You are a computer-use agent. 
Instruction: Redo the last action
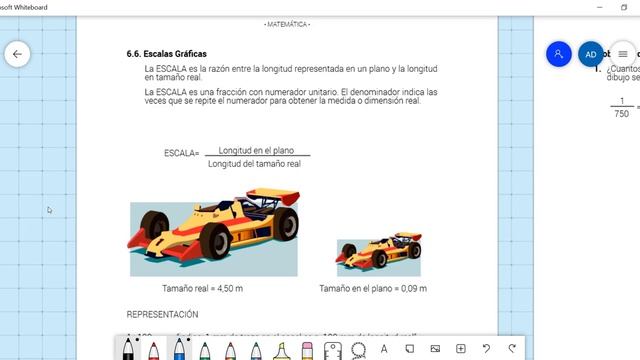pyautogui.click(x=512, y=349)
